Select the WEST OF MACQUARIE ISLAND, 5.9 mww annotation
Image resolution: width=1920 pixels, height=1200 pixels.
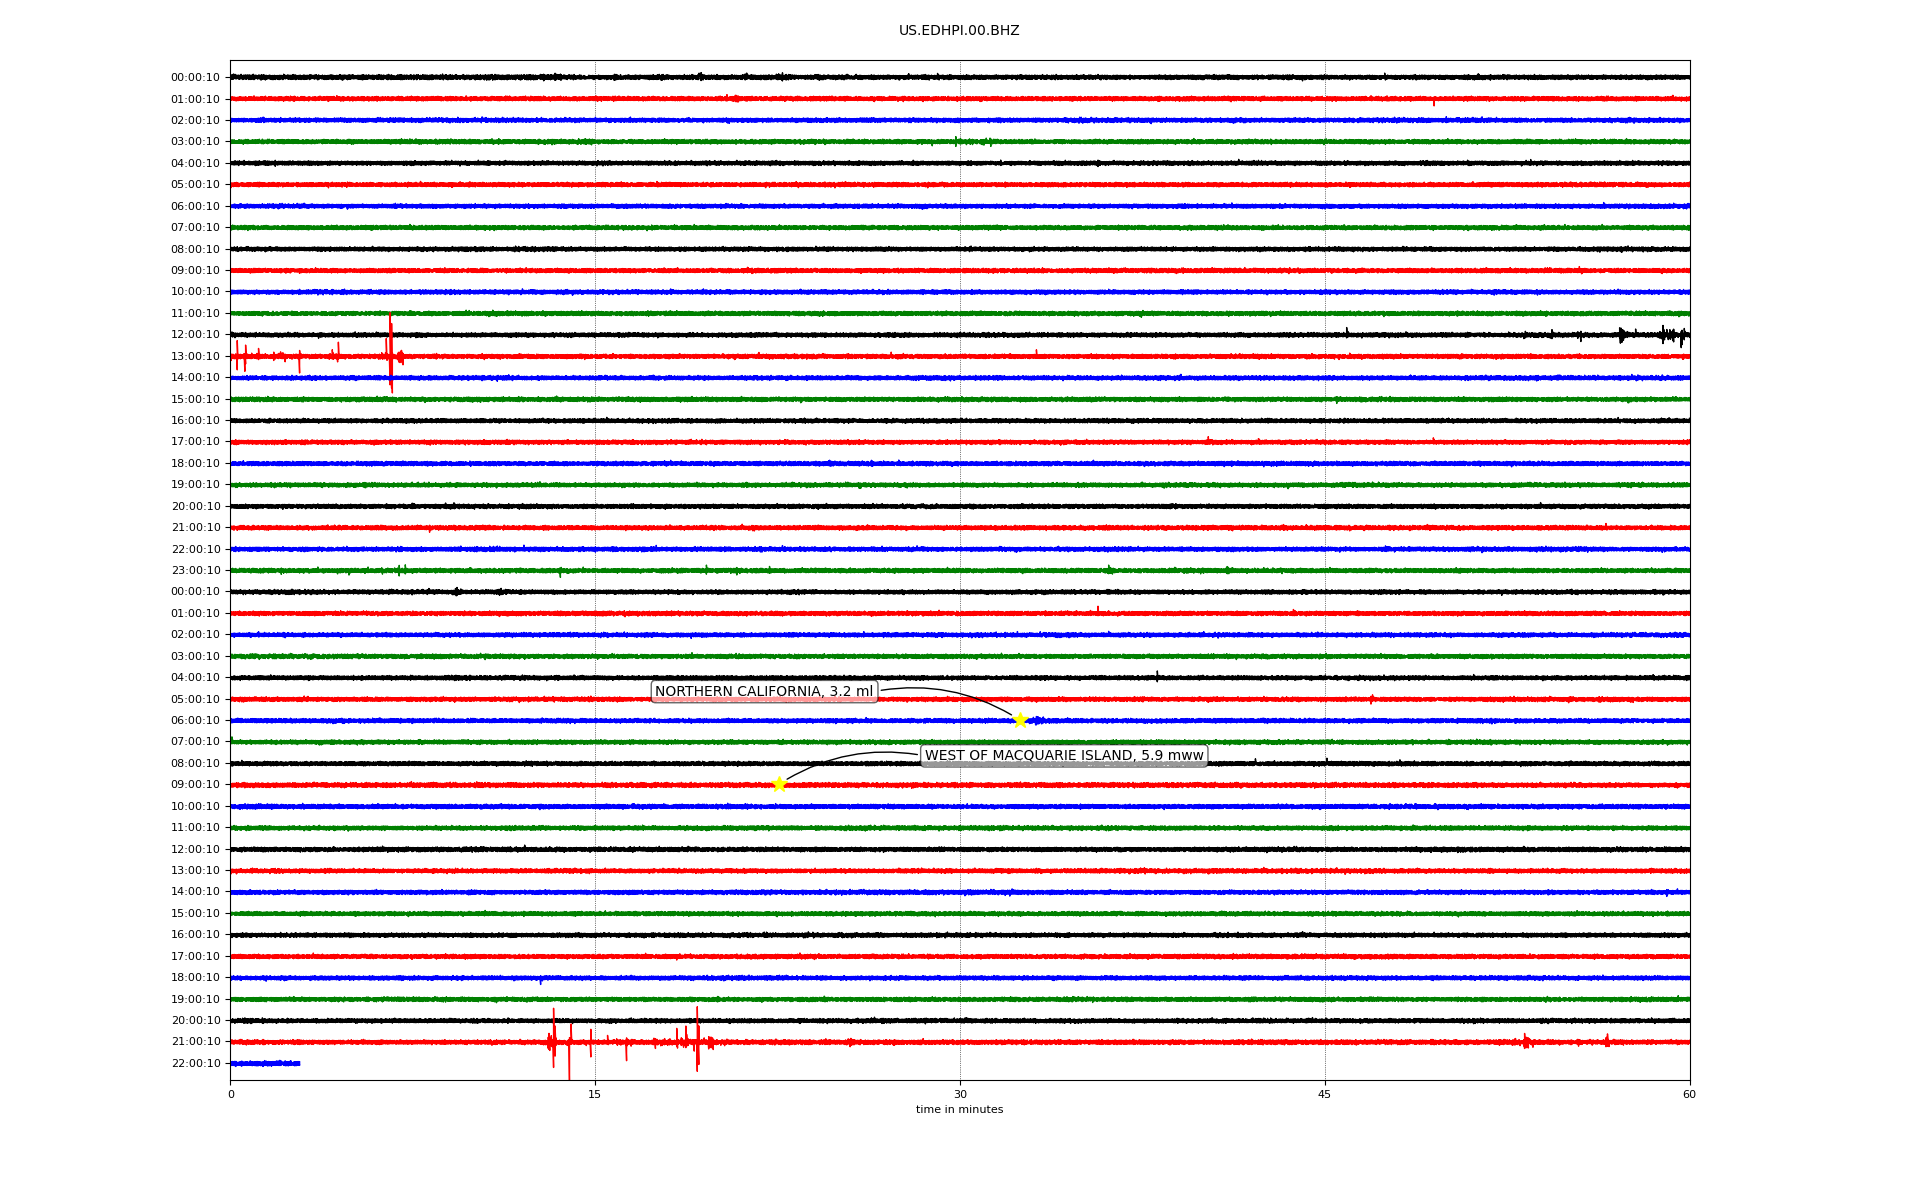1064,756
